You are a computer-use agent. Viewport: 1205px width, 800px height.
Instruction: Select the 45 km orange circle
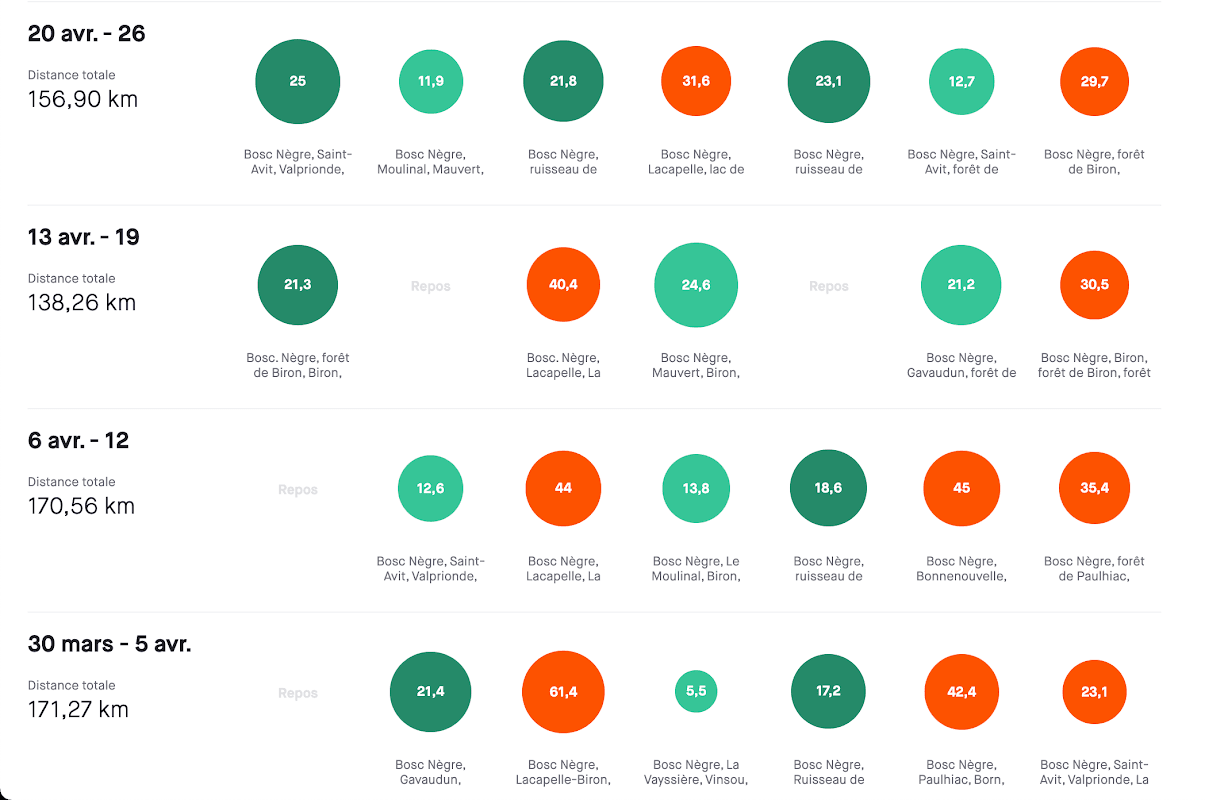(961, 488)
